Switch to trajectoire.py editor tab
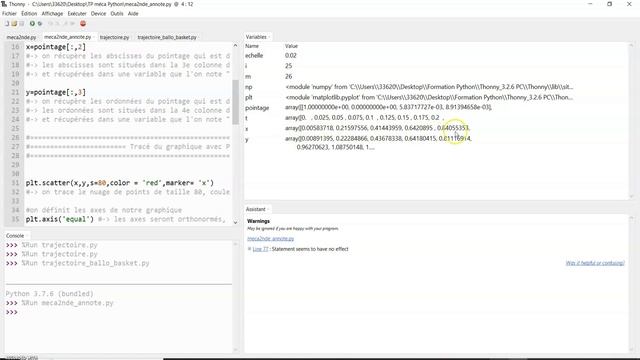This screenshot has height=360, width=640. [115, 37]
